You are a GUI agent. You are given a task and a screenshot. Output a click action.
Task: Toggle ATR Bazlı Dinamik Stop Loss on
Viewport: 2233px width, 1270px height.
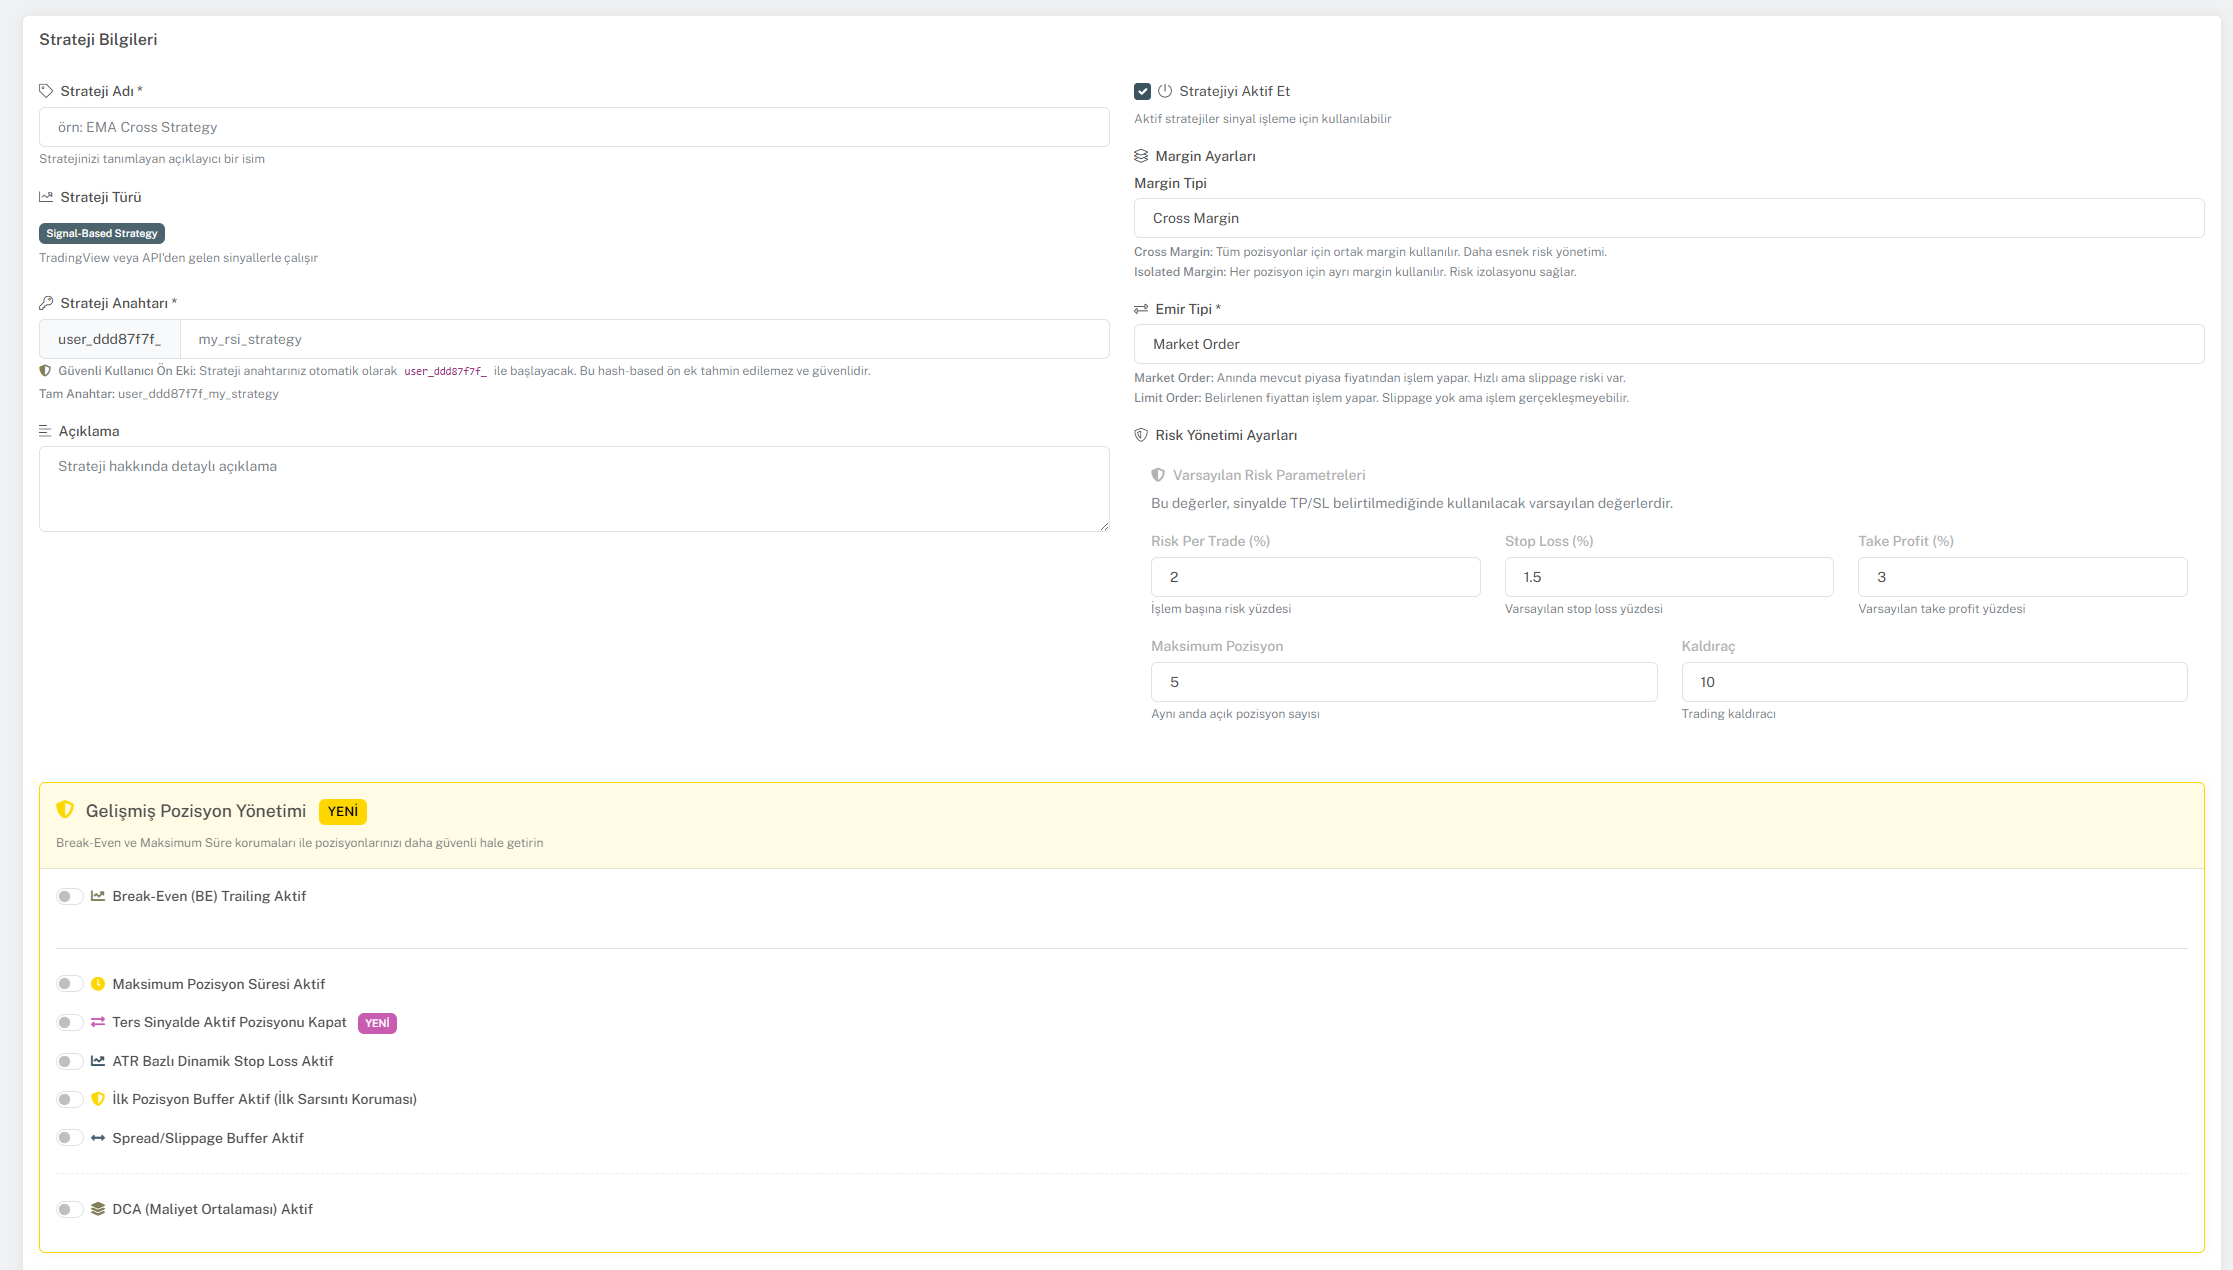click(69, 1061)
